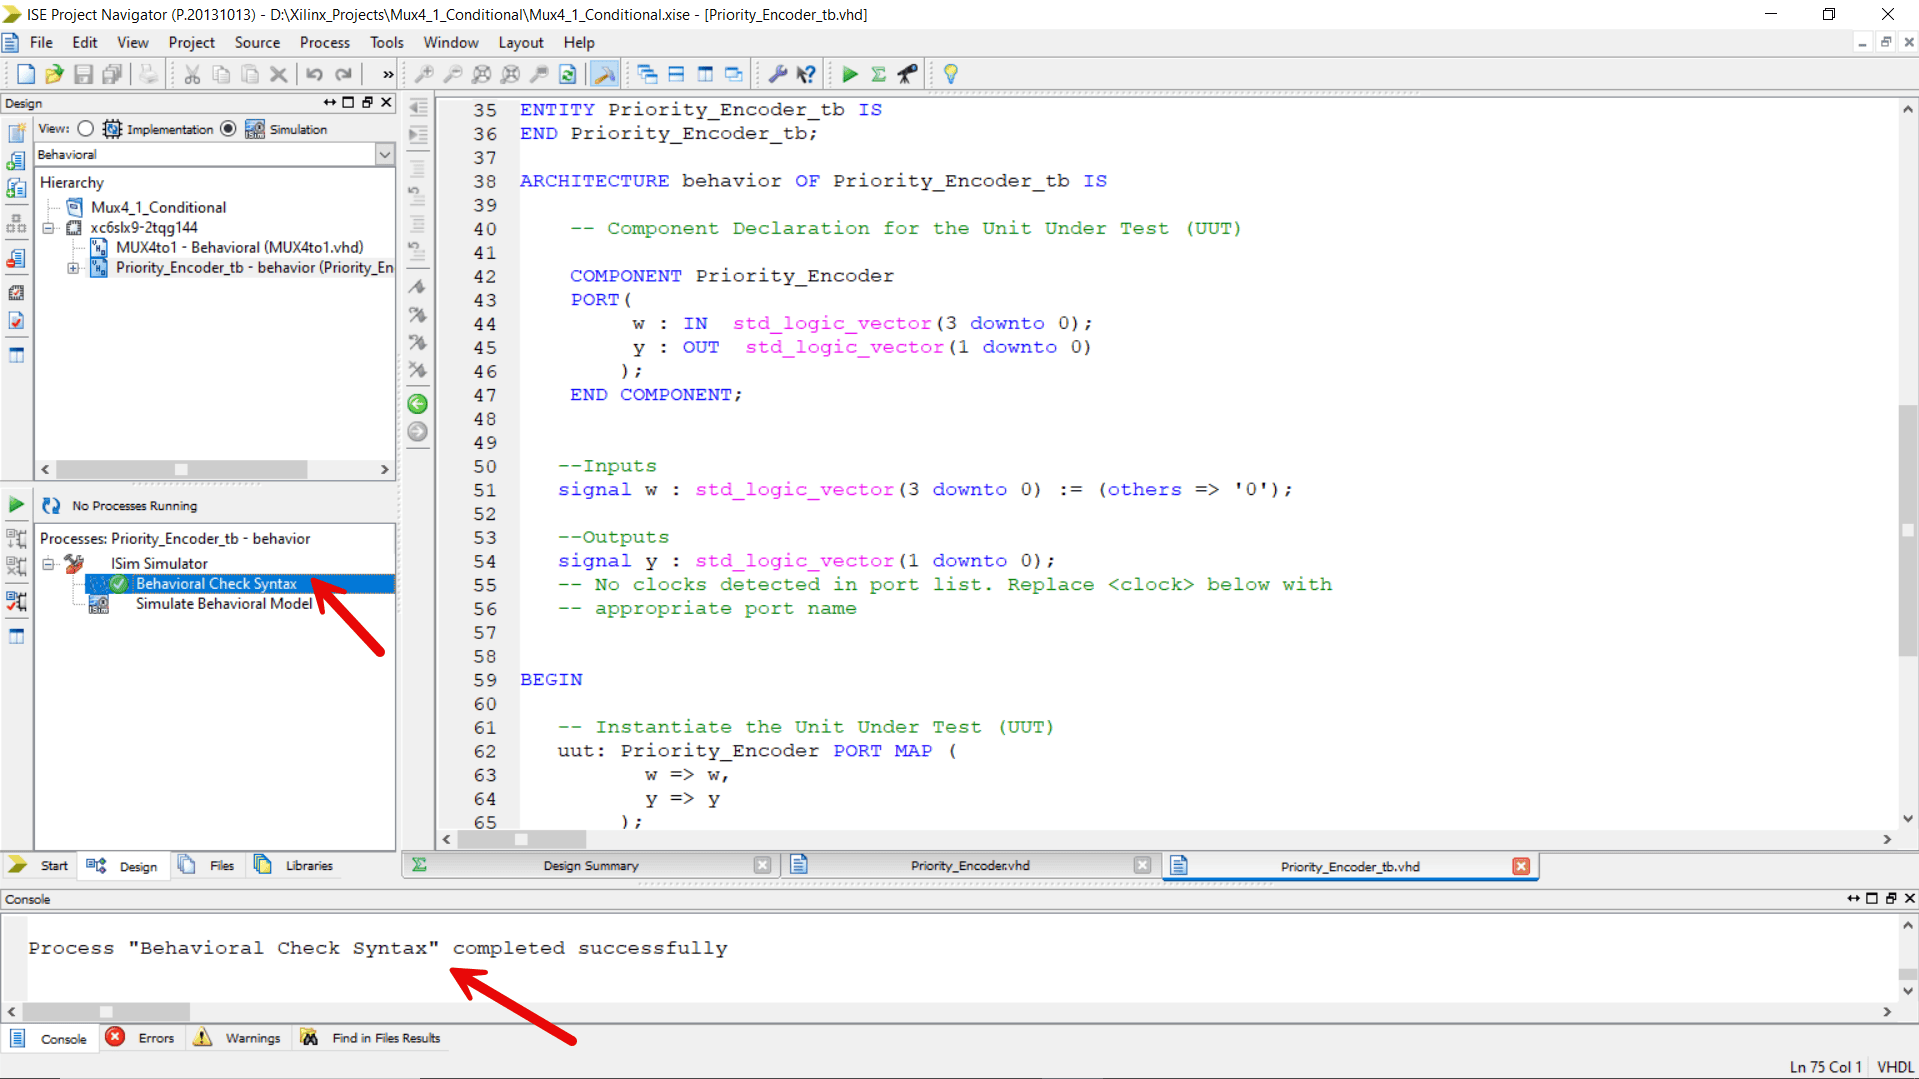This screenshot has width=1919, height=1079.
Task: Expand the Priority_Encoder_tb hierarchy node
Action: point(71,268)
